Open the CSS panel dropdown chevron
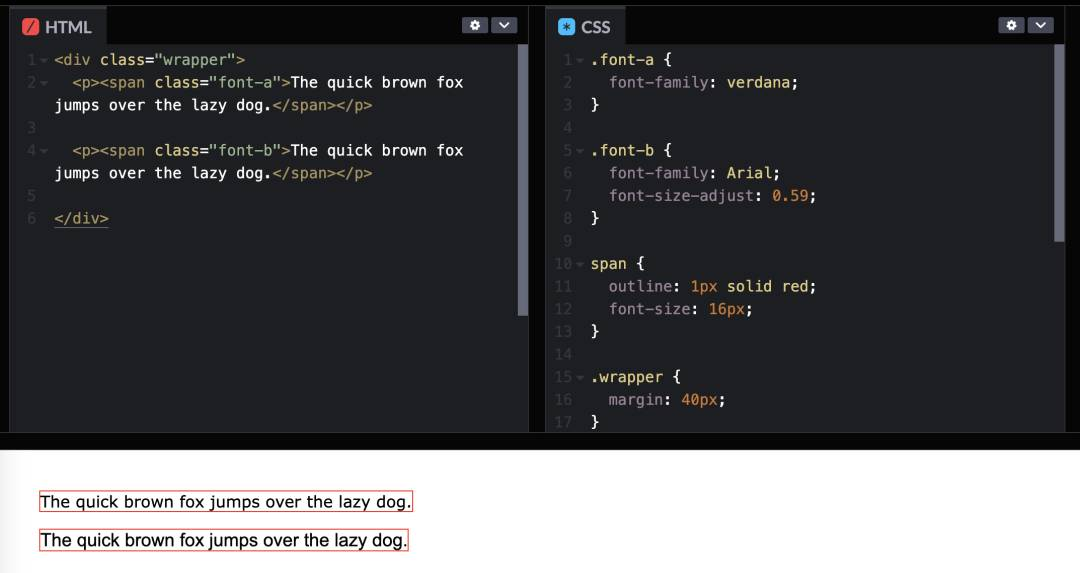 pos(1041,25)
